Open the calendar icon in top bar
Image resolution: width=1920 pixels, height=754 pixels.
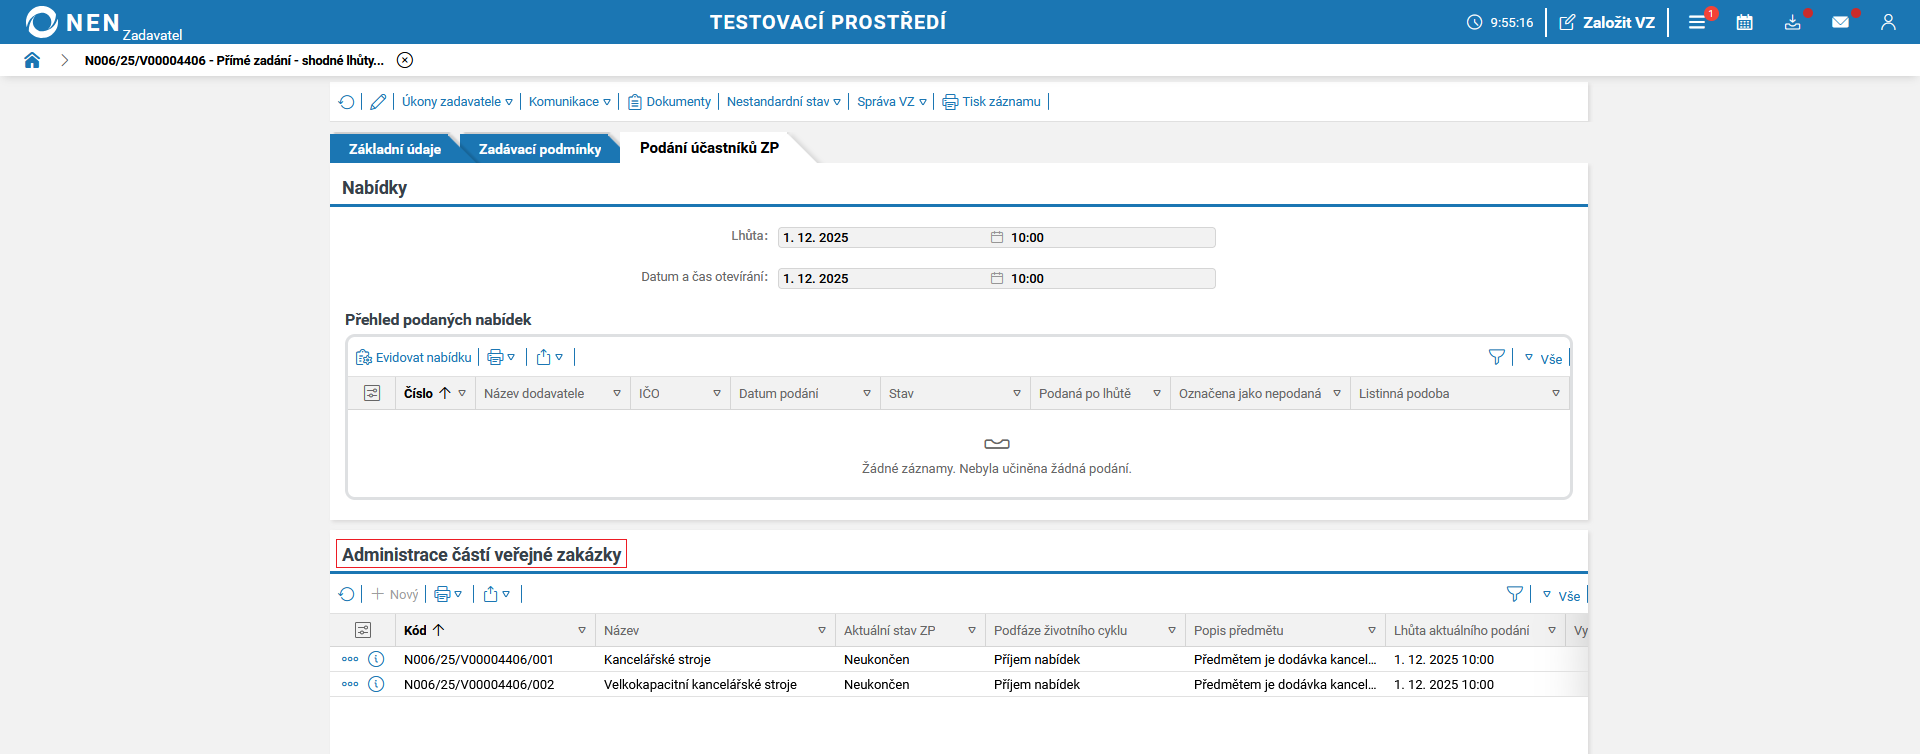click(1744, 22)
